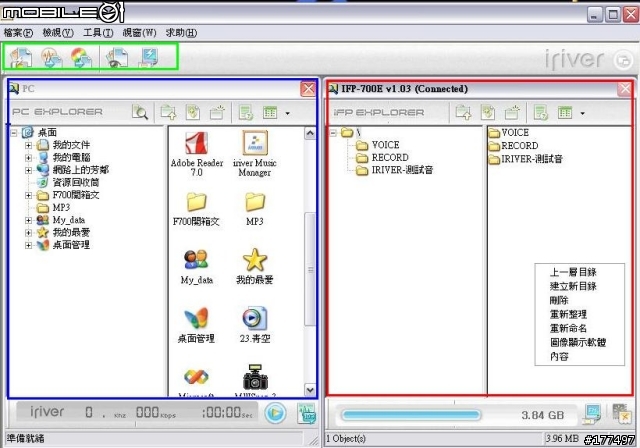Click the colorful disc transfer toolbar icon
Viewport: 640px width, 448px height.
[82, 57]
